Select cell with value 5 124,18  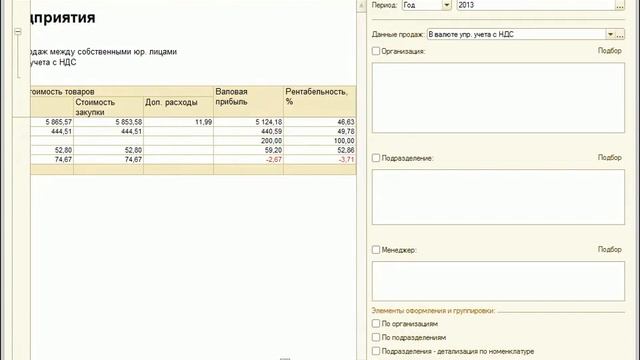248,122
